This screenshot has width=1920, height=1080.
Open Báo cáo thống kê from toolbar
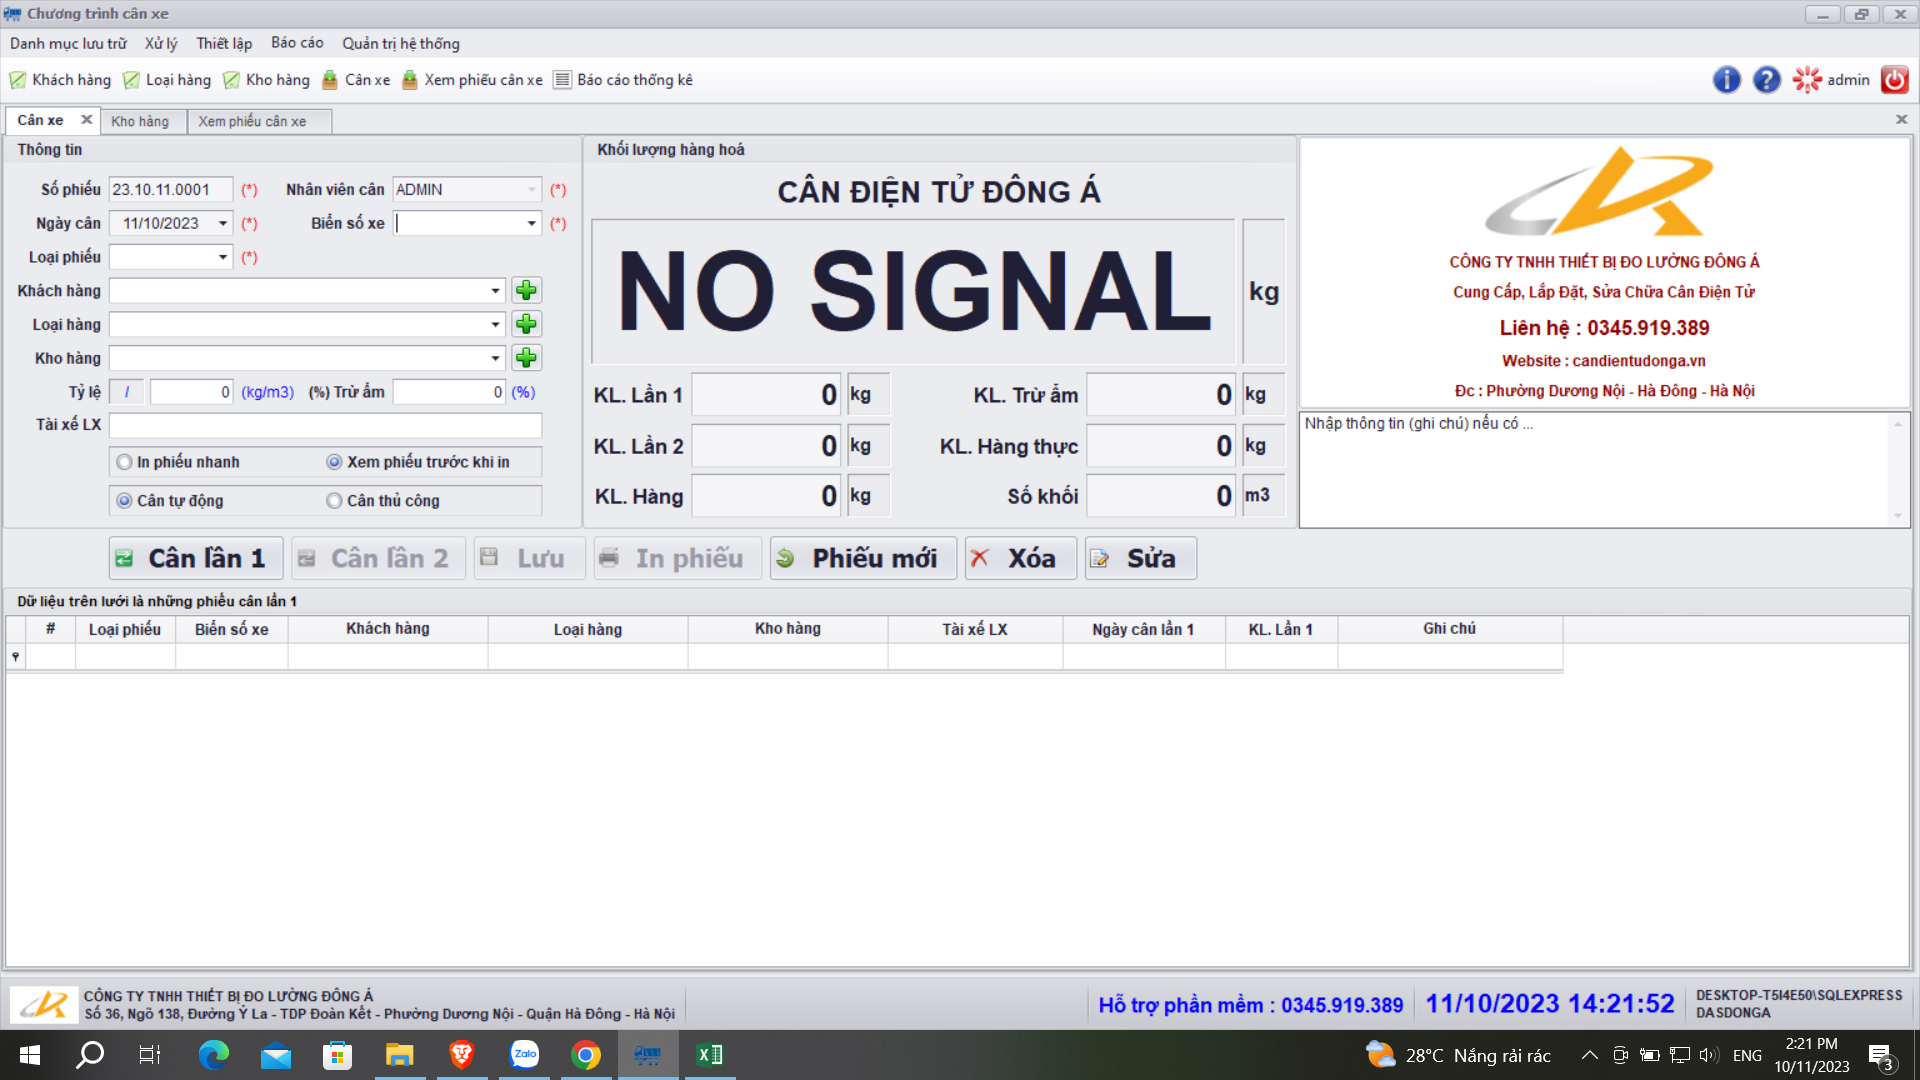pyautogui.click(x=623, y=80)
